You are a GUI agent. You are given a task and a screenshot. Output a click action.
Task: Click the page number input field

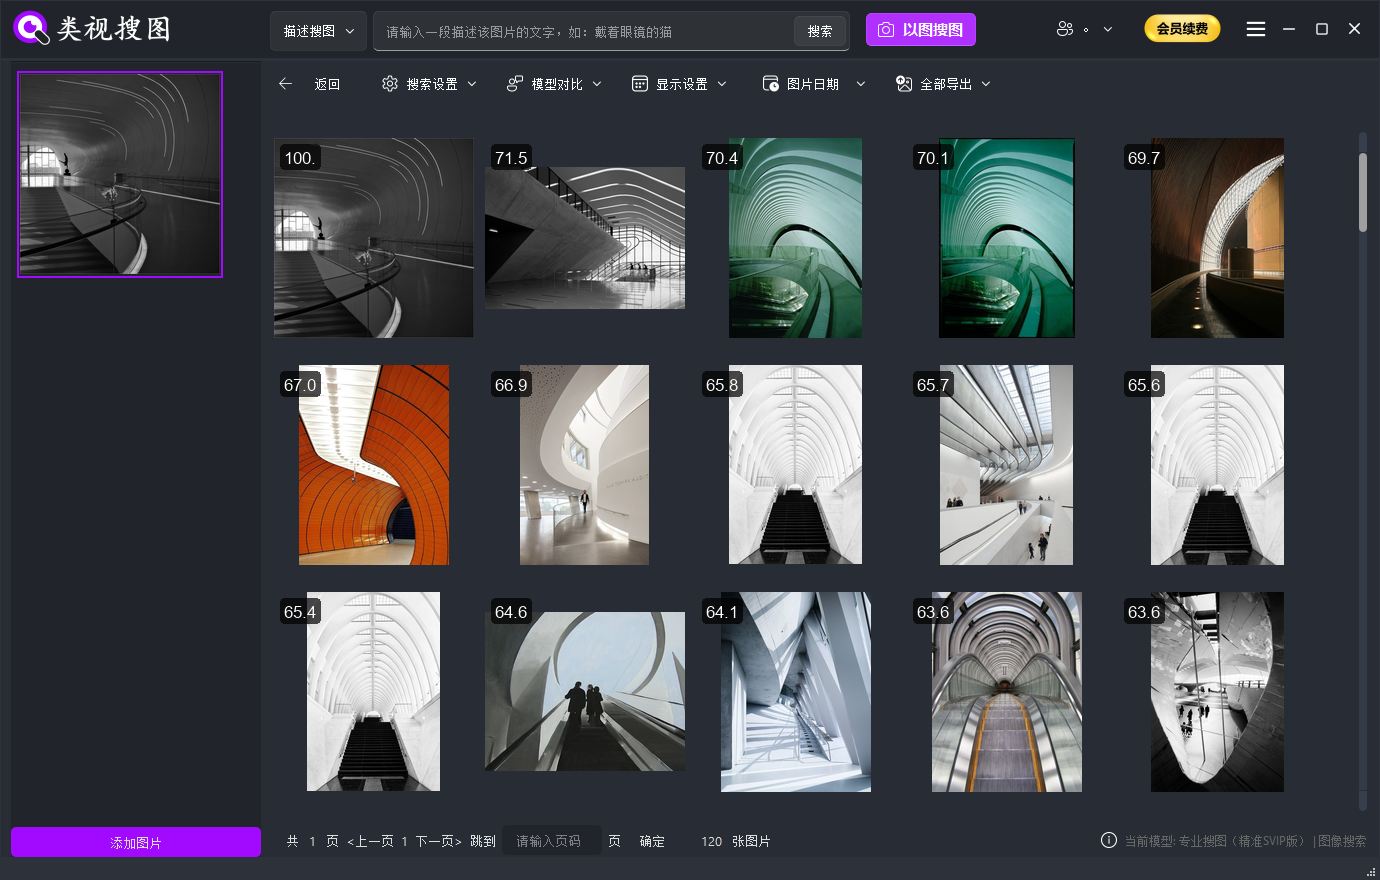(551, 841)
